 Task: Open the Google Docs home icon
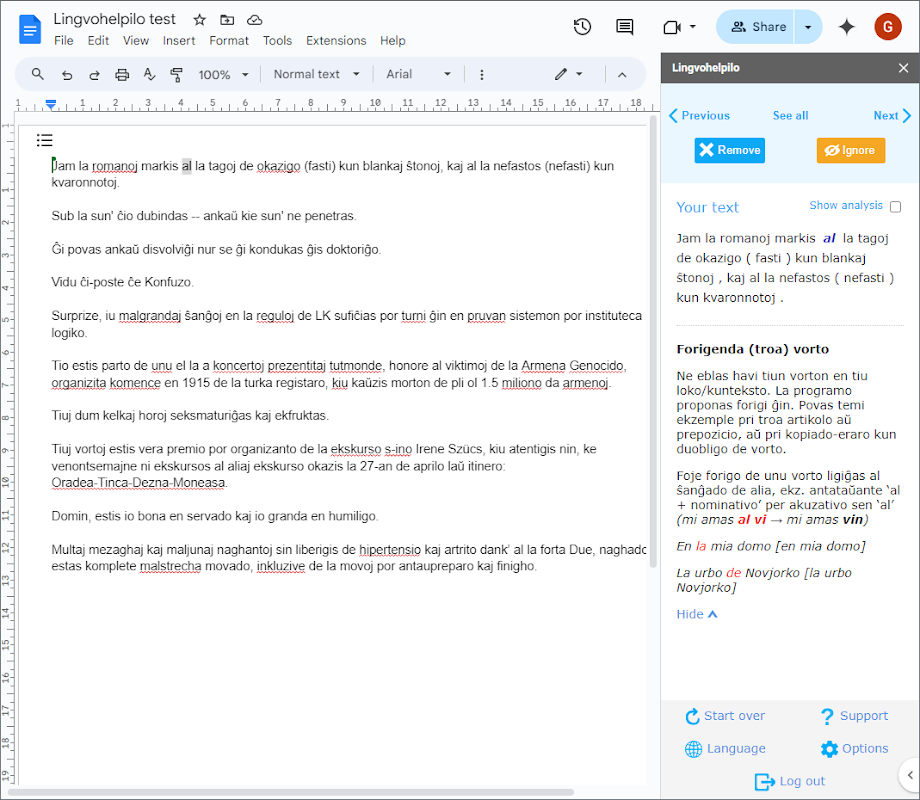(29, 29)
